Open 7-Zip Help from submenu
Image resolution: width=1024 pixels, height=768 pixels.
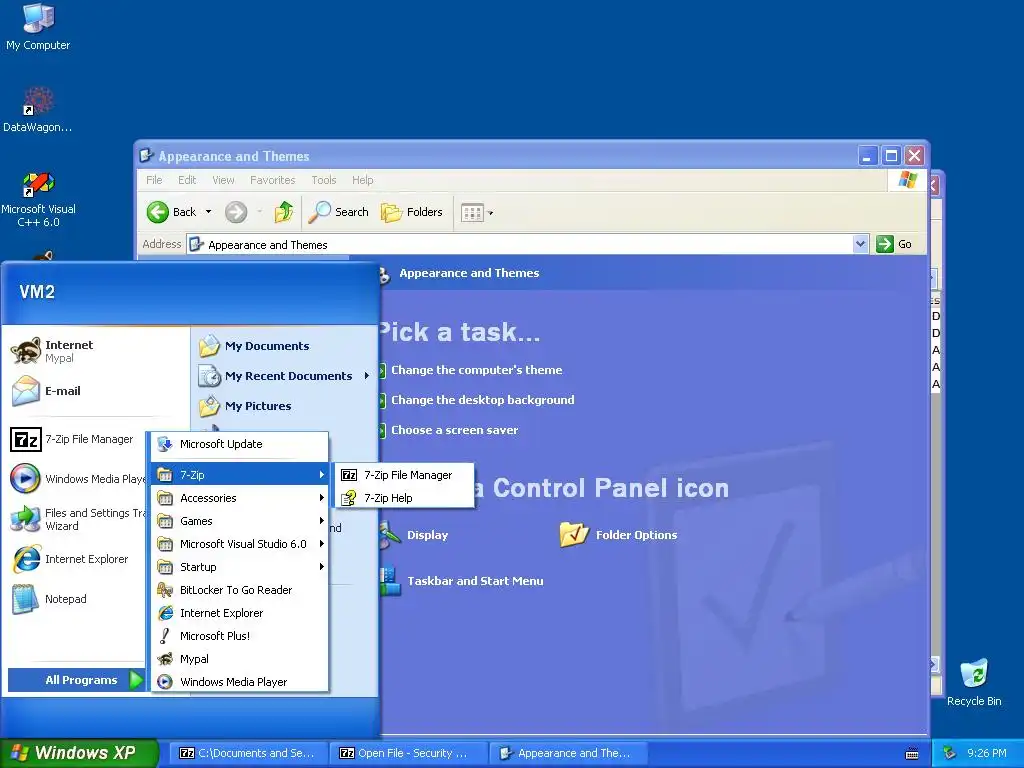(x=403, y=498)
